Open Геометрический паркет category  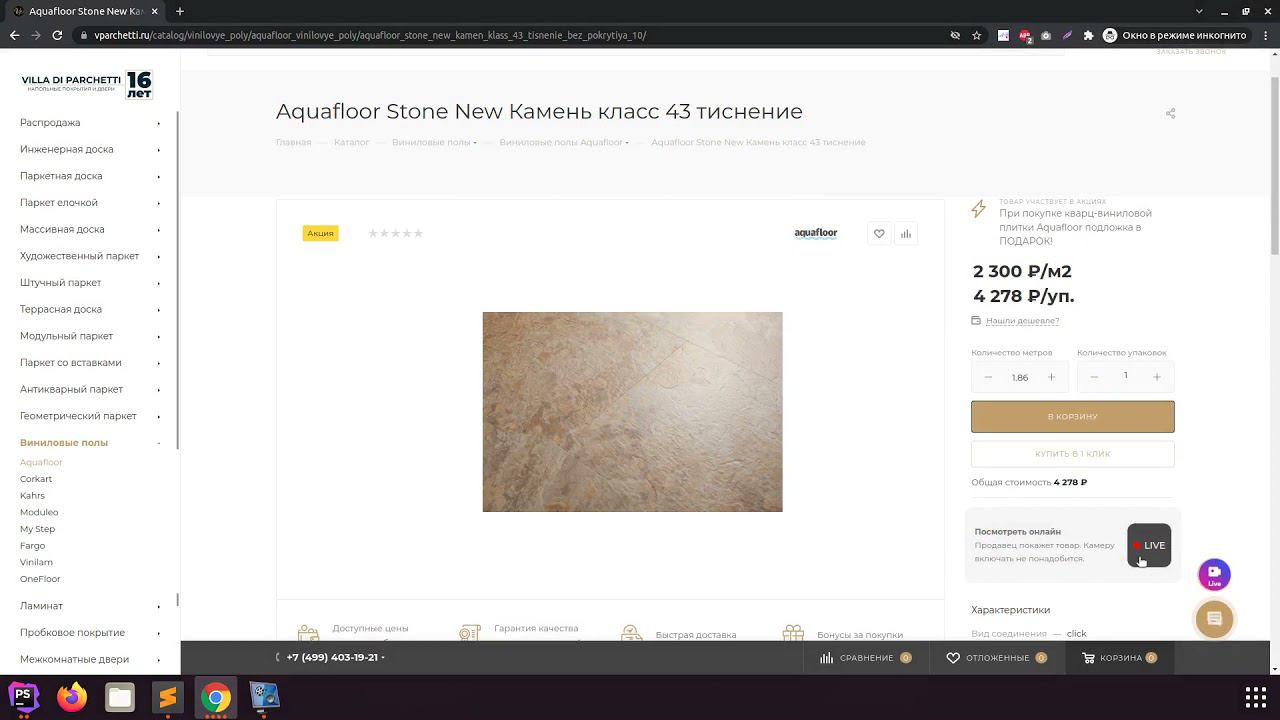pos(78,416)
